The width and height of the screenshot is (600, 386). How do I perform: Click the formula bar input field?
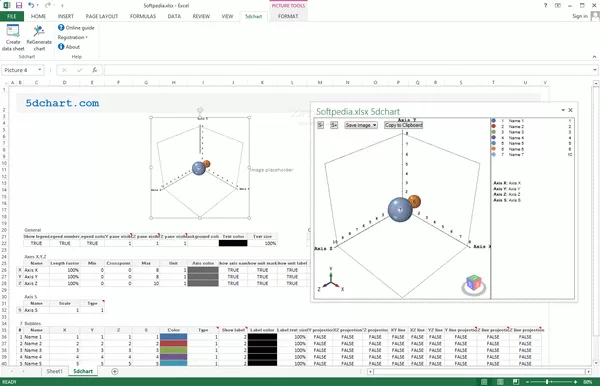(347, 70)
